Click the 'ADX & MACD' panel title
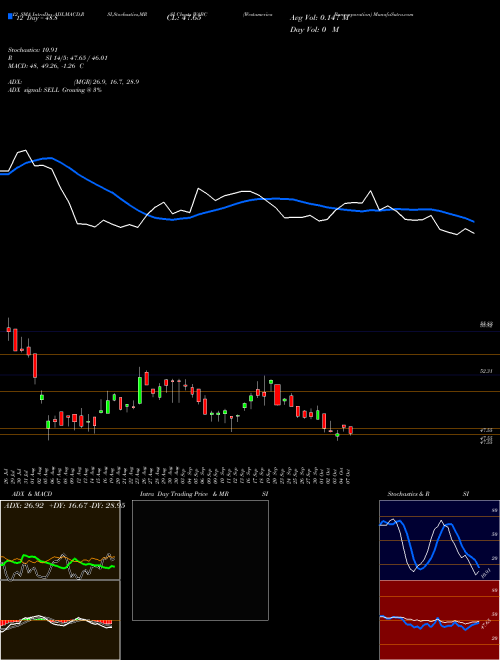Image resolution: width=500 pixels, height=660 pixels. [x=32, y=494]
